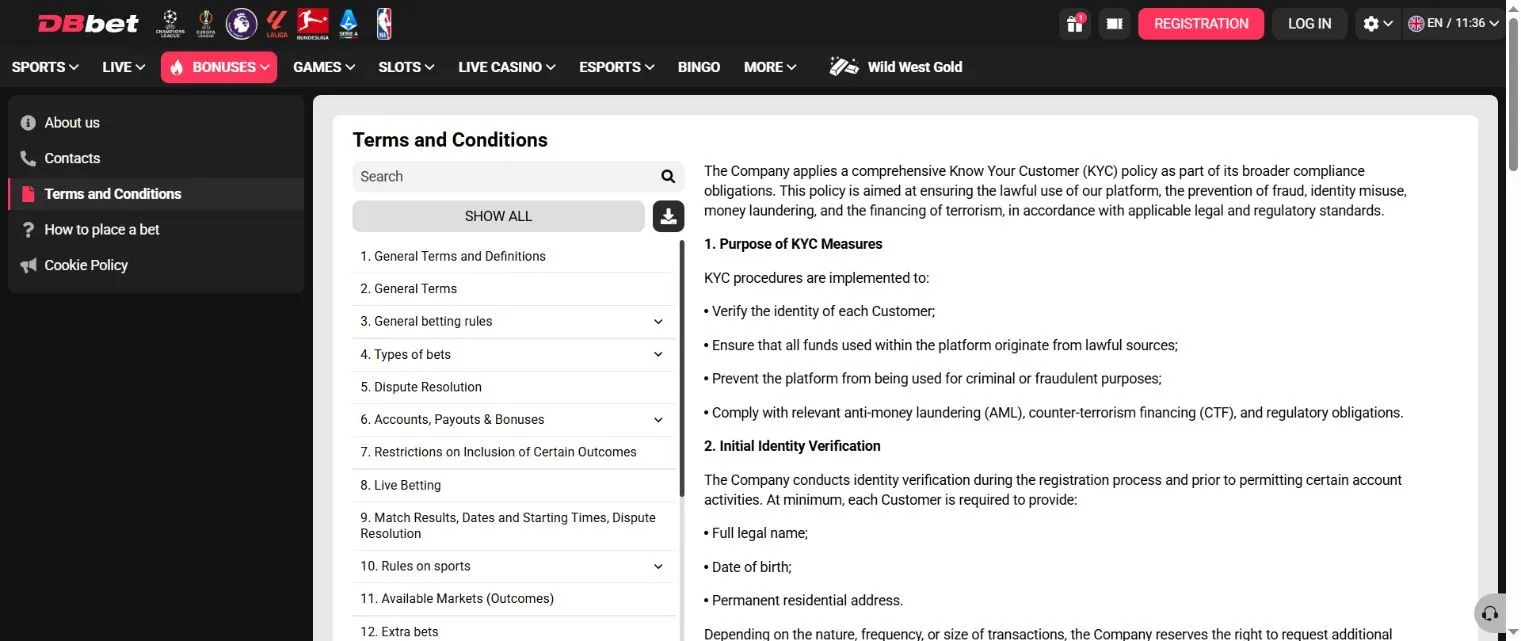Open the Cookie Policy link

pyautogui.click(x=86, y=265)
